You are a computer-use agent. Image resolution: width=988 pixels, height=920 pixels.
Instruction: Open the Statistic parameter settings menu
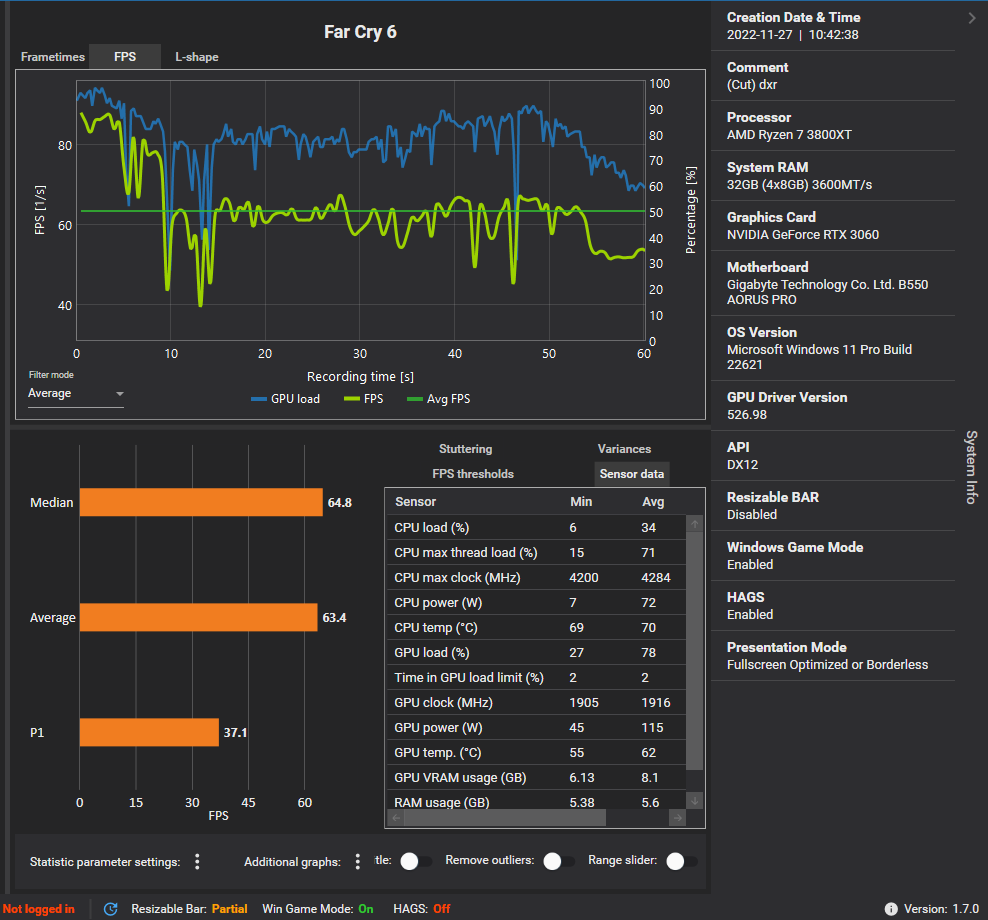point(197,861)
